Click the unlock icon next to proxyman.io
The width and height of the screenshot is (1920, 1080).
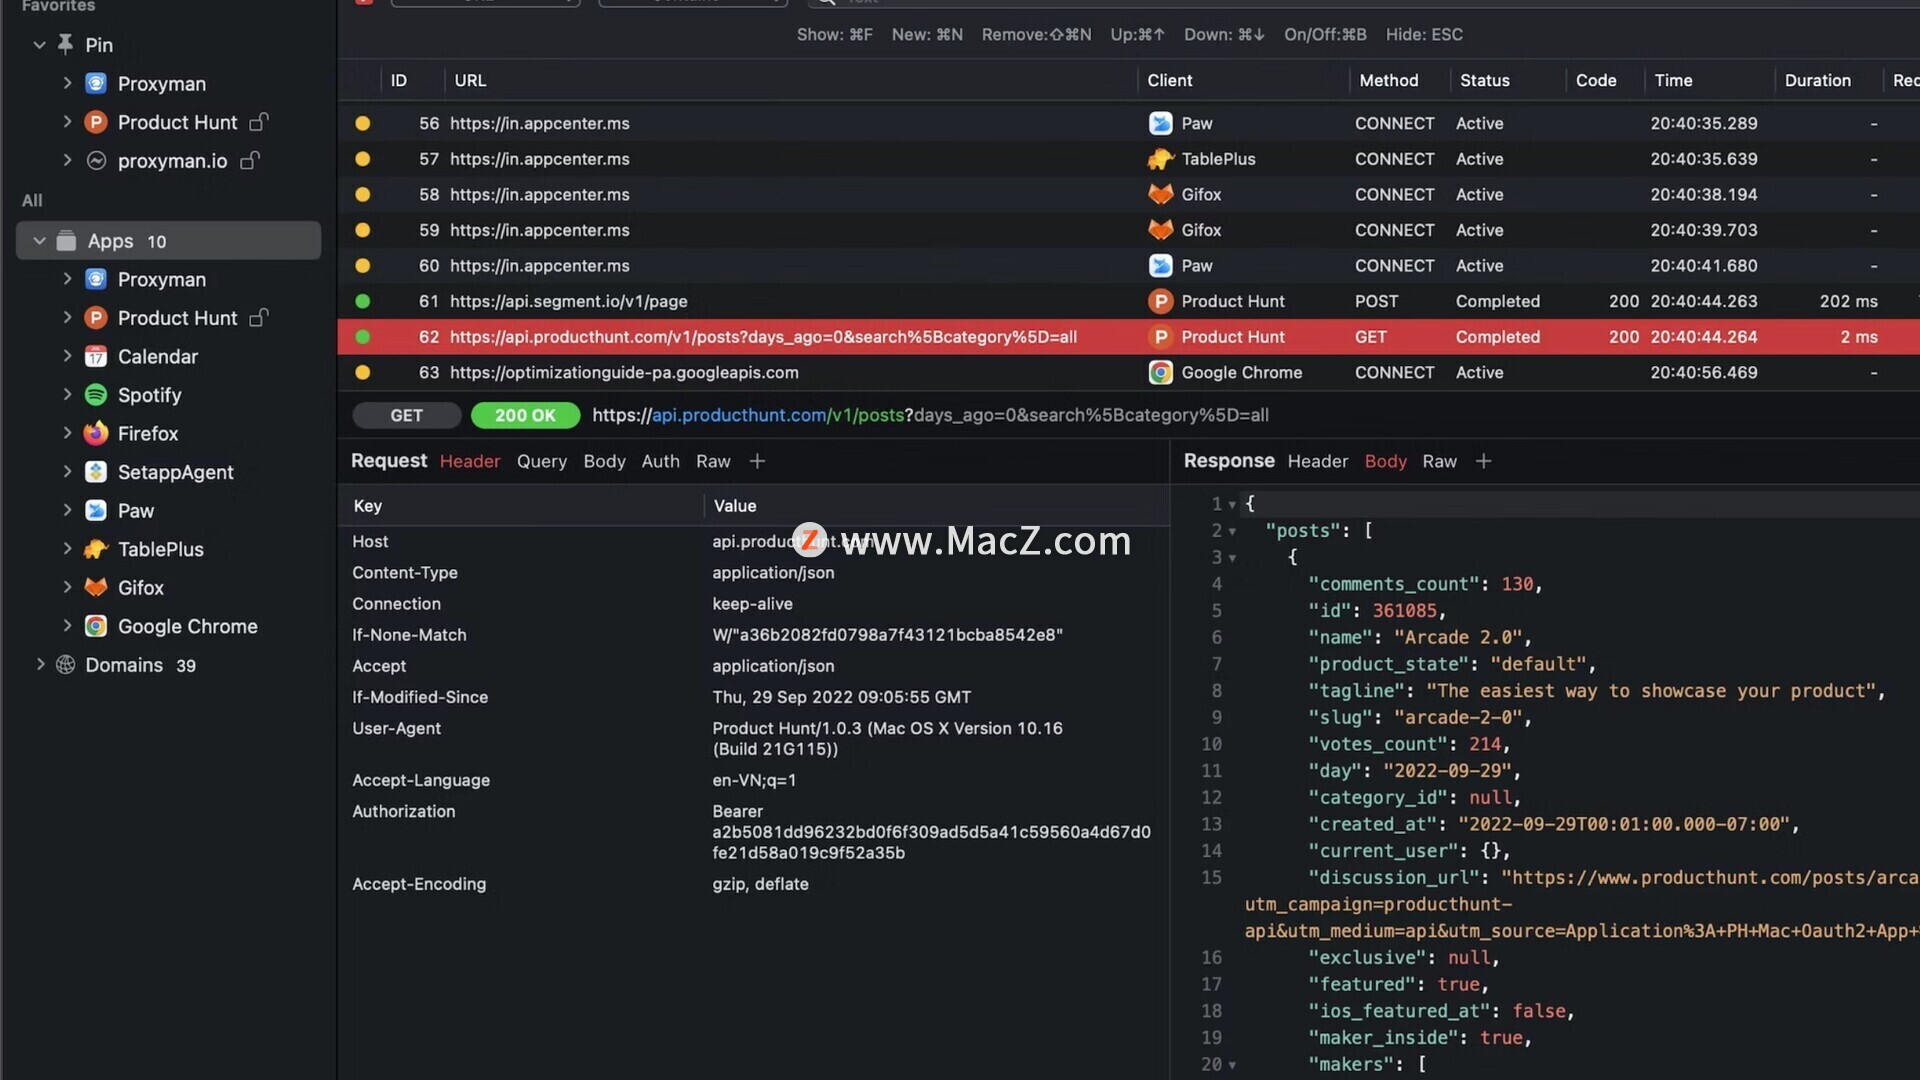coord(250,160)
